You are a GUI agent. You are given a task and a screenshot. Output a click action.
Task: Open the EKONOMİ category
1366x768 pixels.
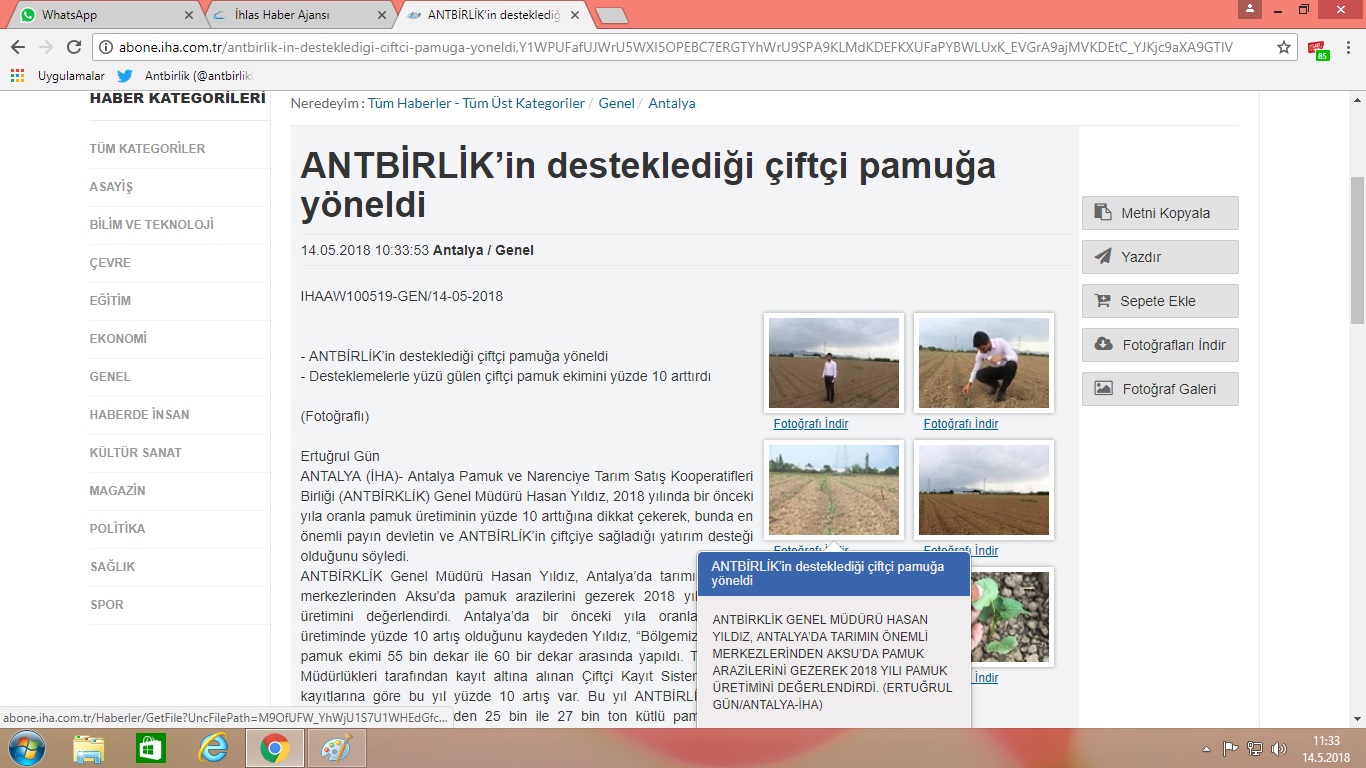click(x=118, y=339)
